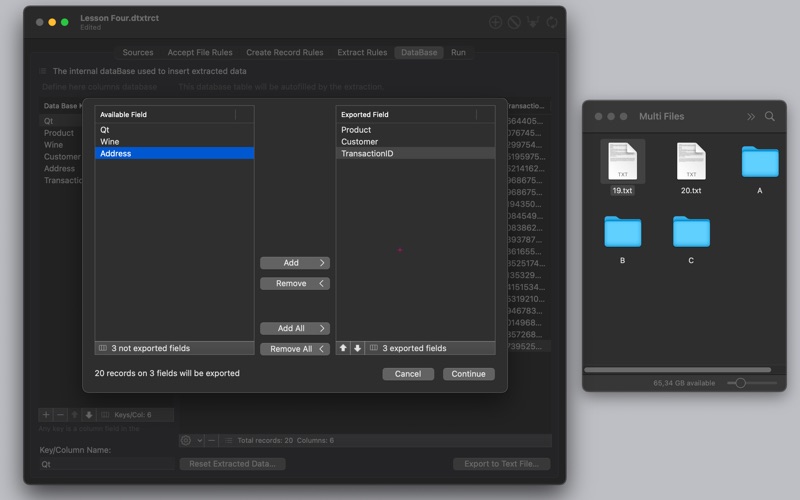Select Customer in Exported Field list
This screenshot has width=800, height=500.
[359, 142]
